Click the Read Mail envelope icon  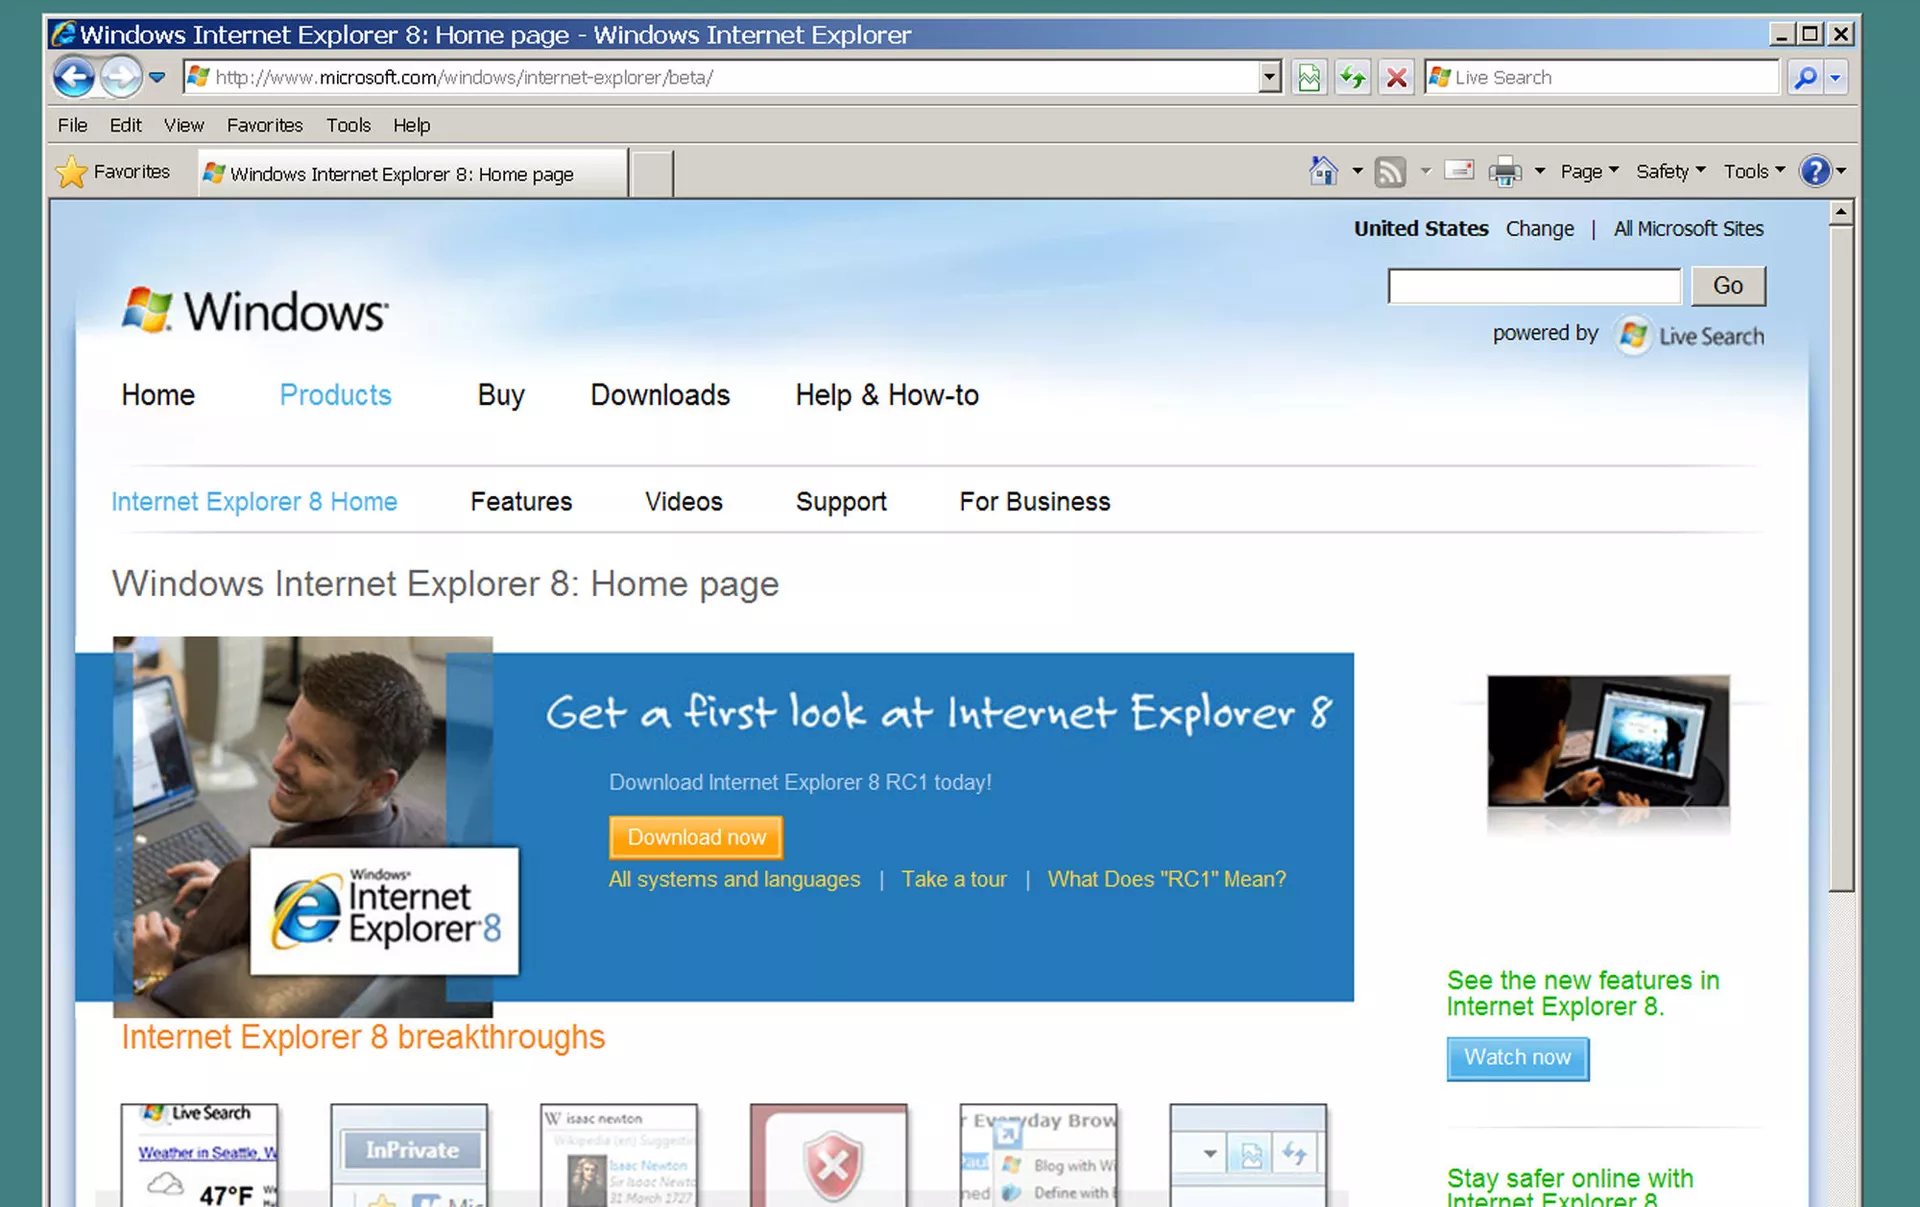tap(1459, 170)
